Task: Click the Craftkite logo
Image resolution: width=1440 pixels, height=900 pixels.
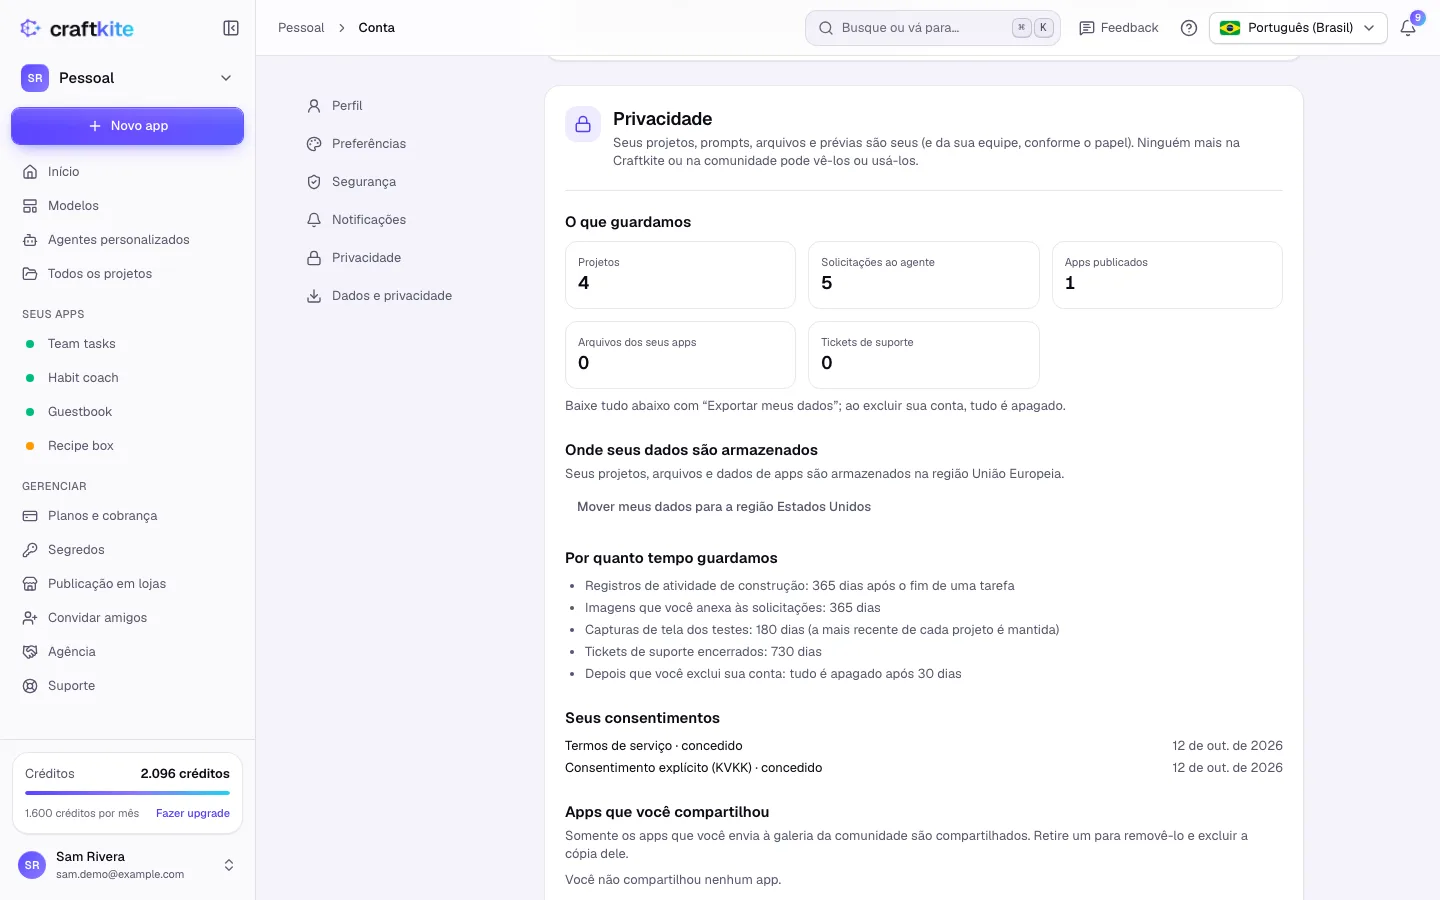Action: coord(77,28)
